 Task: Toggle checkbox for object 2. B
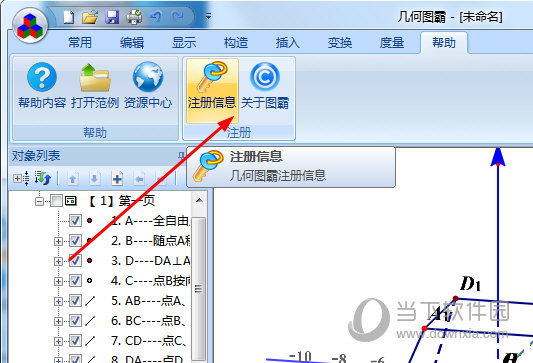click(x=75, y=241)
